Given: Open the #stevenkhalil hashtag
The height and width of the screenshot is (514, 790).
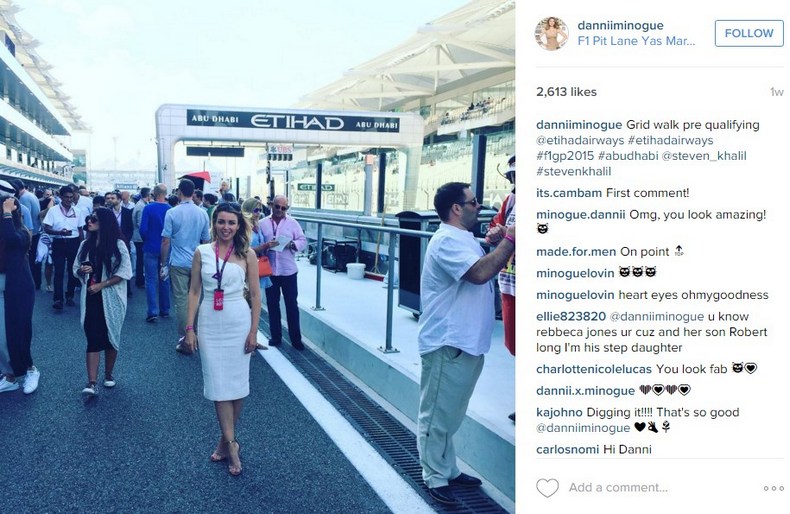Looking at the screenshot, I should pos(573,171).
